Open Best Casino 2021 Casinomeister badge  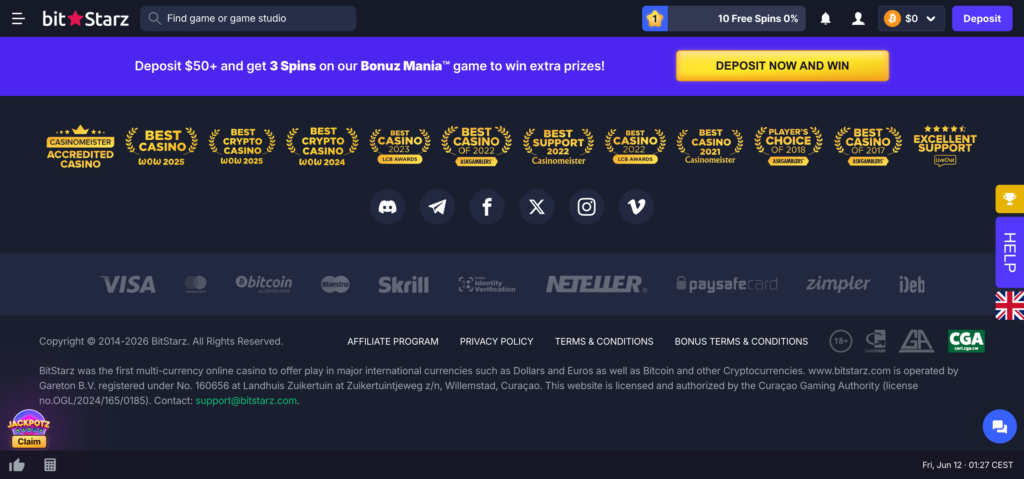[710, 146]
